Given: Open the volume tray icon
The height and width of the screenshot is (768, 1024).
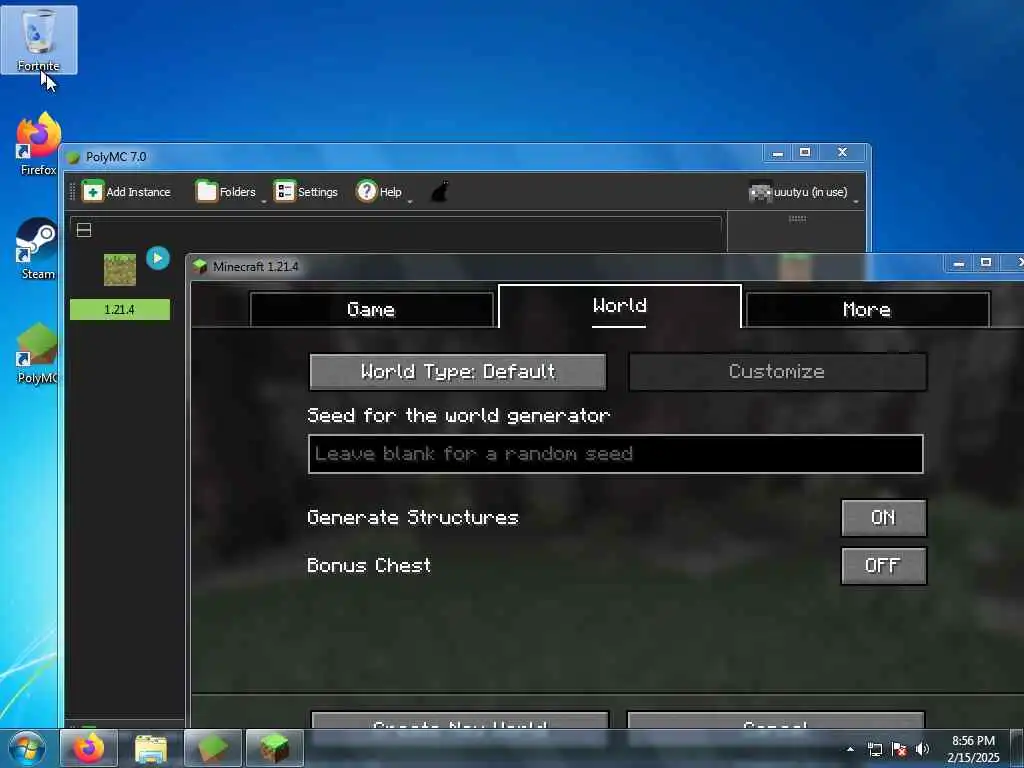Looking at the screenshot, I should click(x=923, y=749).
